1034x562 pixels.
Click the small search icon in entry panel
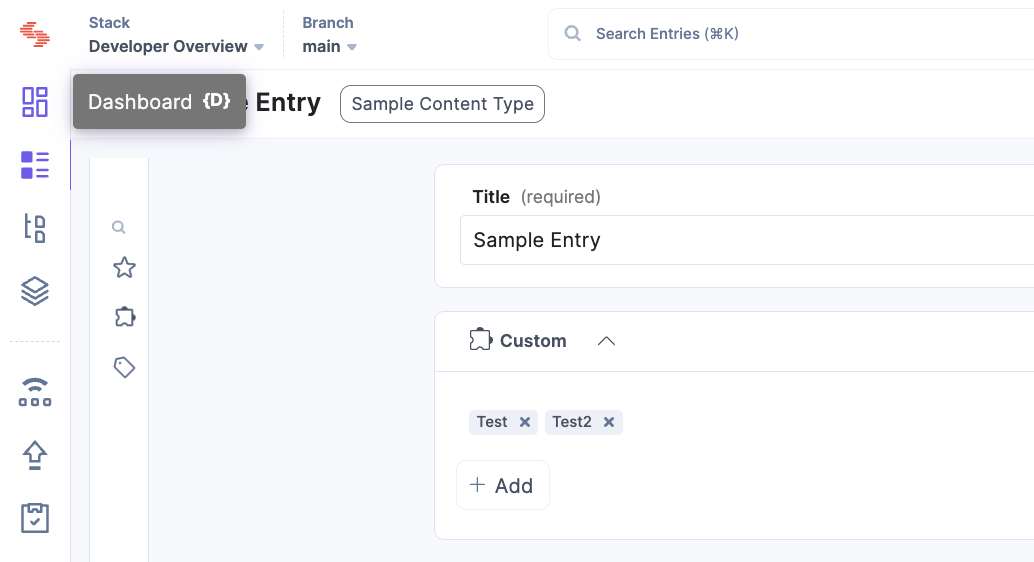(119, 228)
